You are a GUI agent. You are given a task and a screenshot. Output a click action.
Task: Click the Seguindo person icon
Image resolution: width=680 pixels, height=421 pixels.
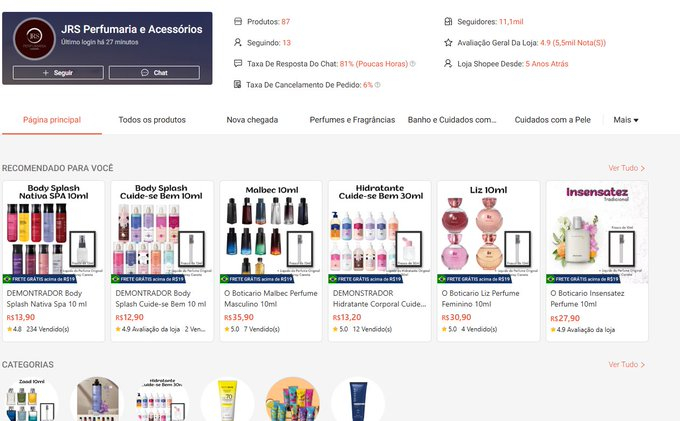237,42
